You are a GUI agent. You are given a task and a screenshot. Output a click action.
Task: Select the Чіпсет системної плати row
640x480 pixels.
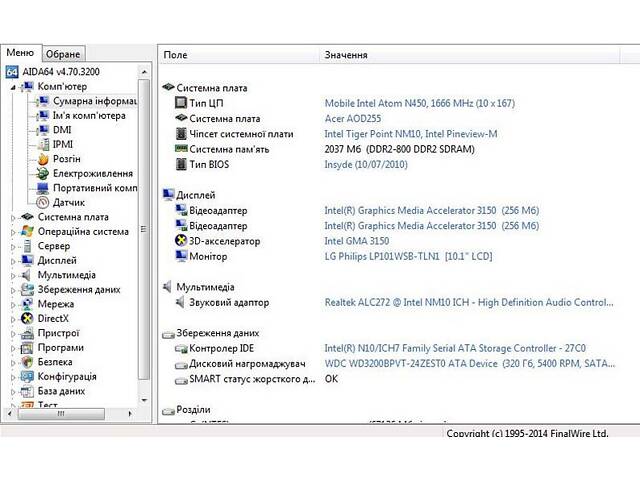[x=388, y=134]
